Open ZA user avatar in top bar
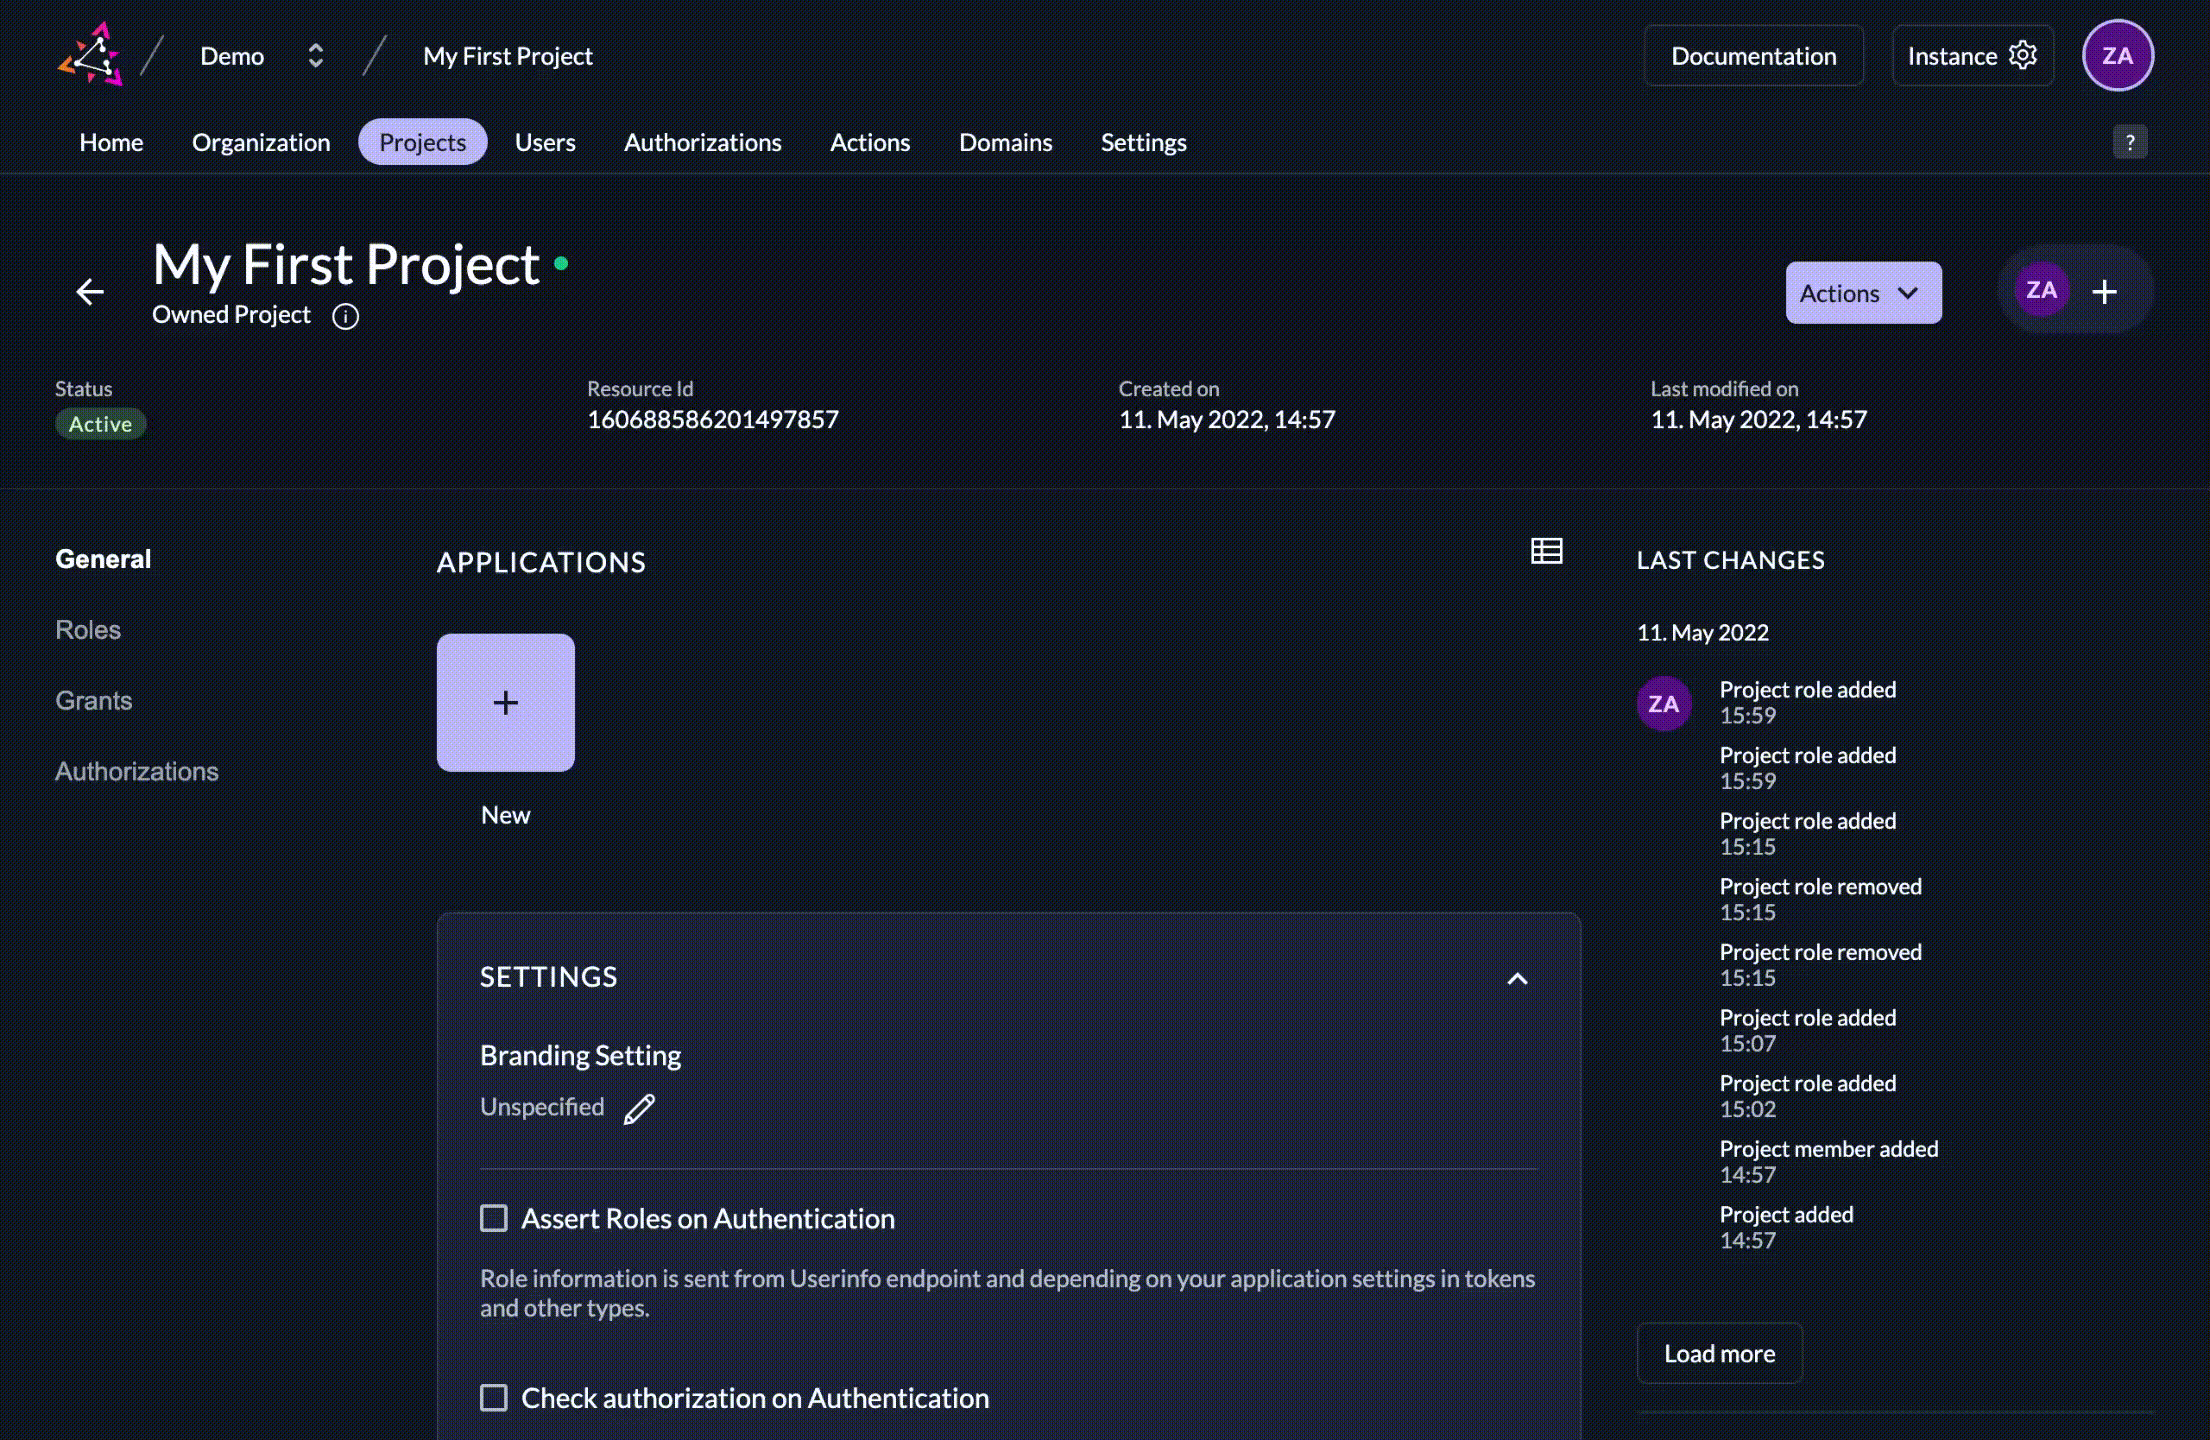2210x1440 pixels. coord(2117,56)
